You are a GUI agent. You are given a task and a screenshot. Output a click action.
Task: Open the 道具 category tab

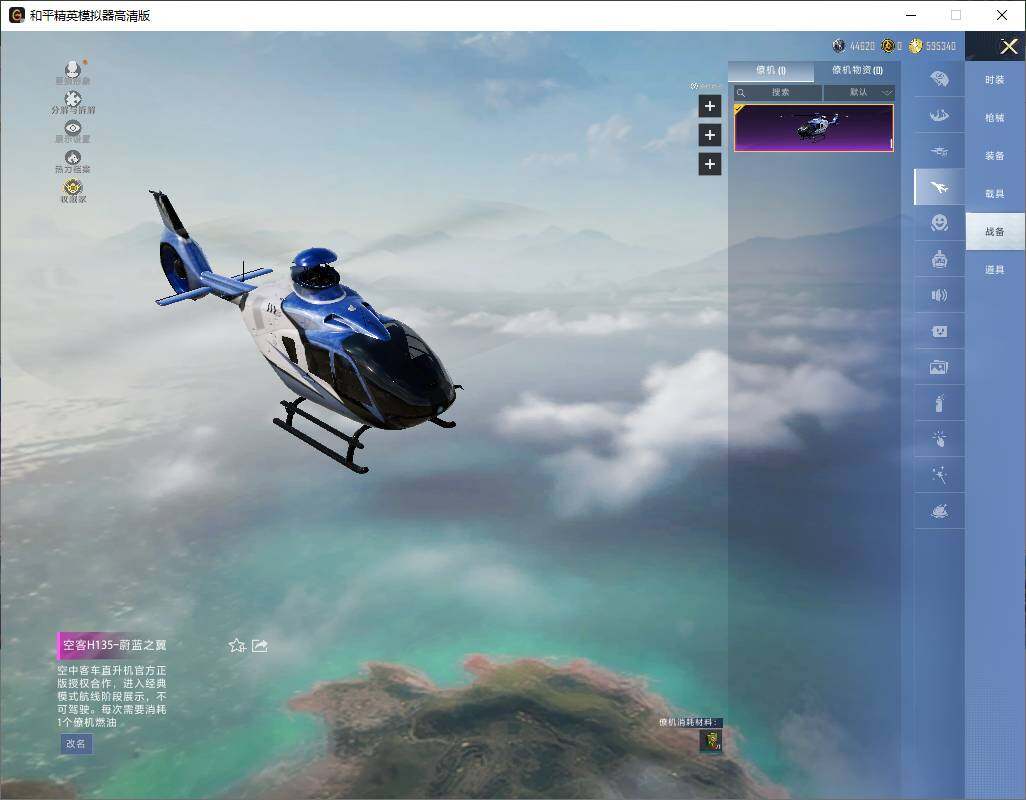click(x=995, y=270)
